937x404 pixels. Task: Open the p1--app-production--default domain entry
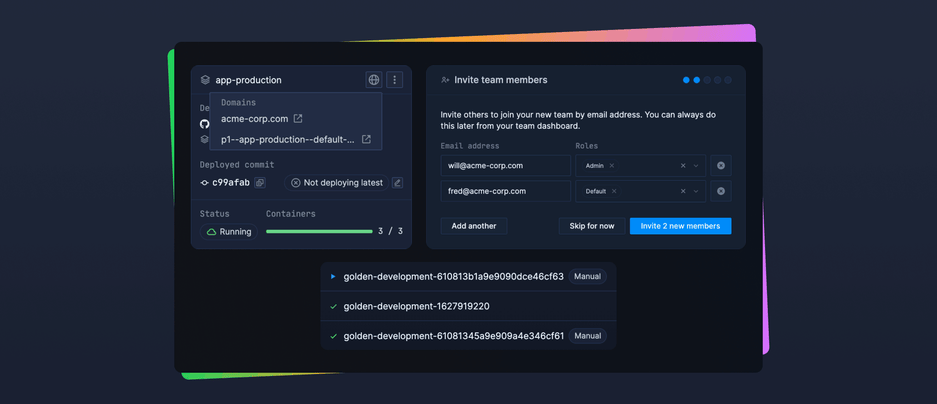tap(296, 139)
